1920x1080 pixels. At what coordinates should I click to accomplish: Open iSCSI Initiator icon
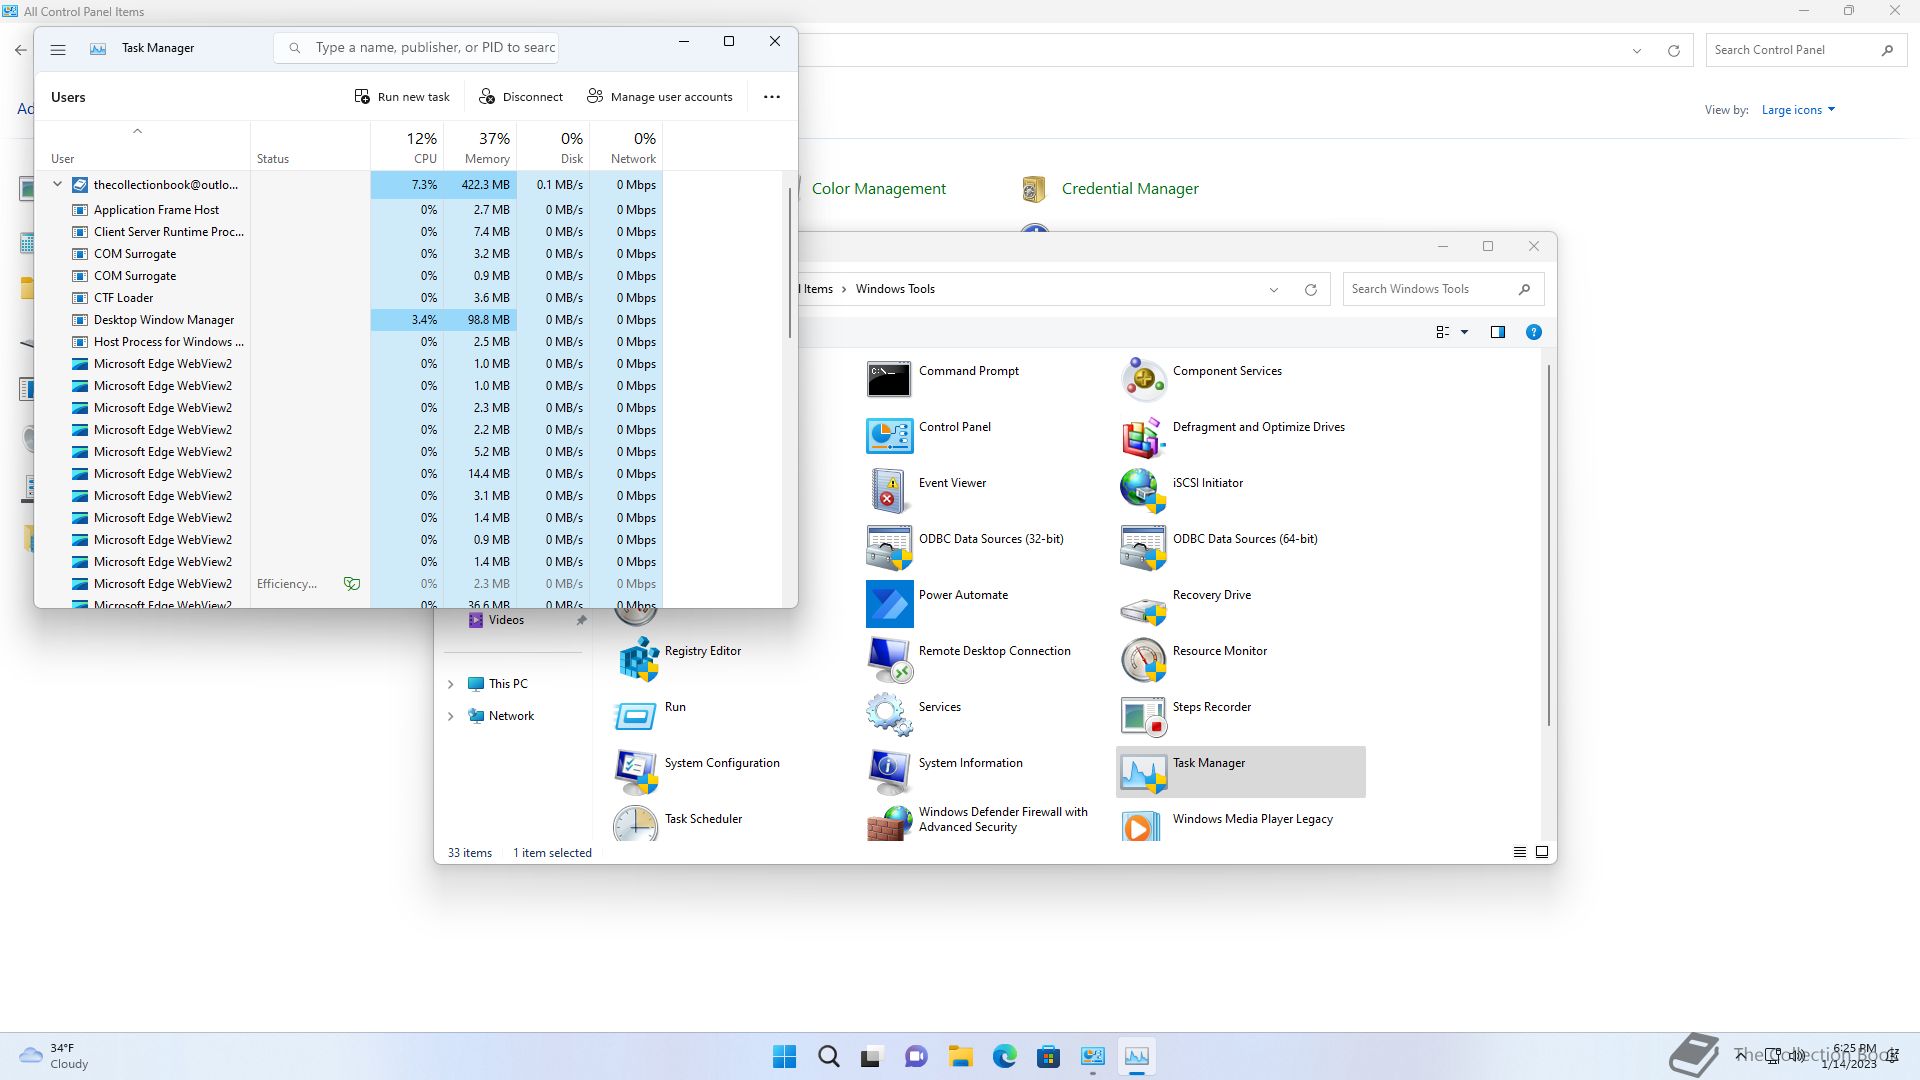(1143, 491)
